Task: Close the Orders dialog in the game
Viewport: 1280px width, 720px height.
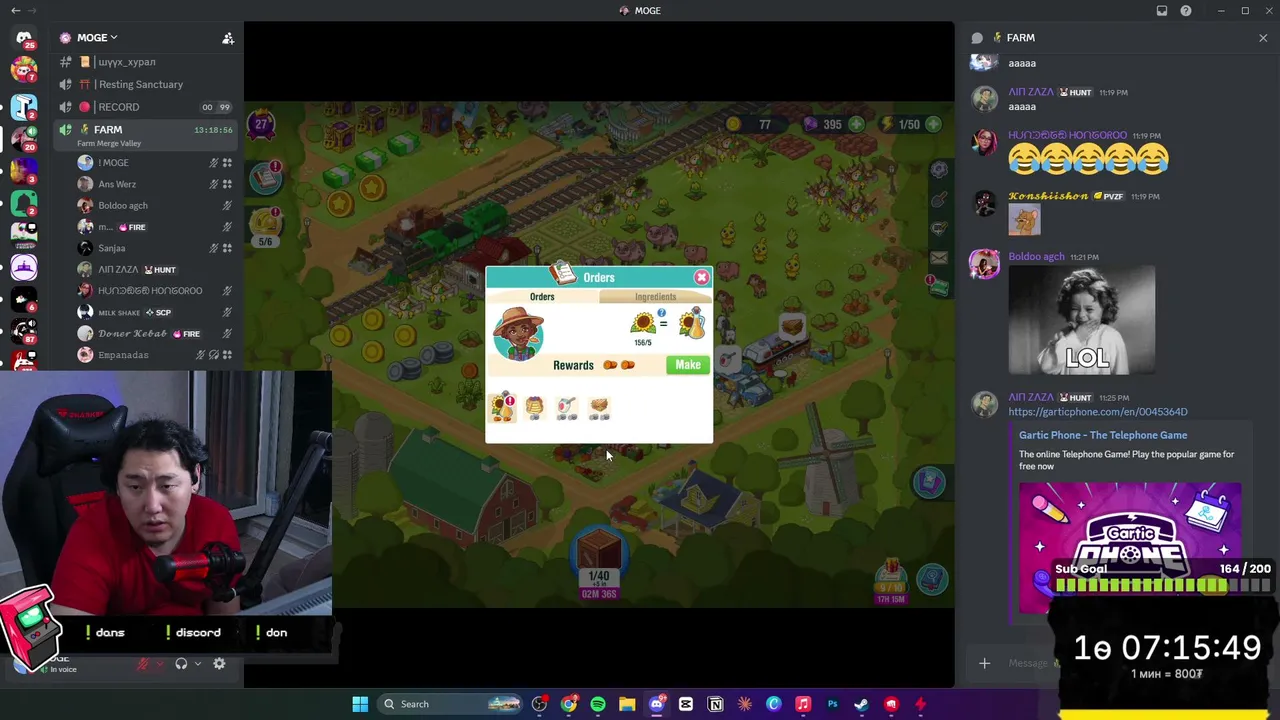Action: (701, 277)
